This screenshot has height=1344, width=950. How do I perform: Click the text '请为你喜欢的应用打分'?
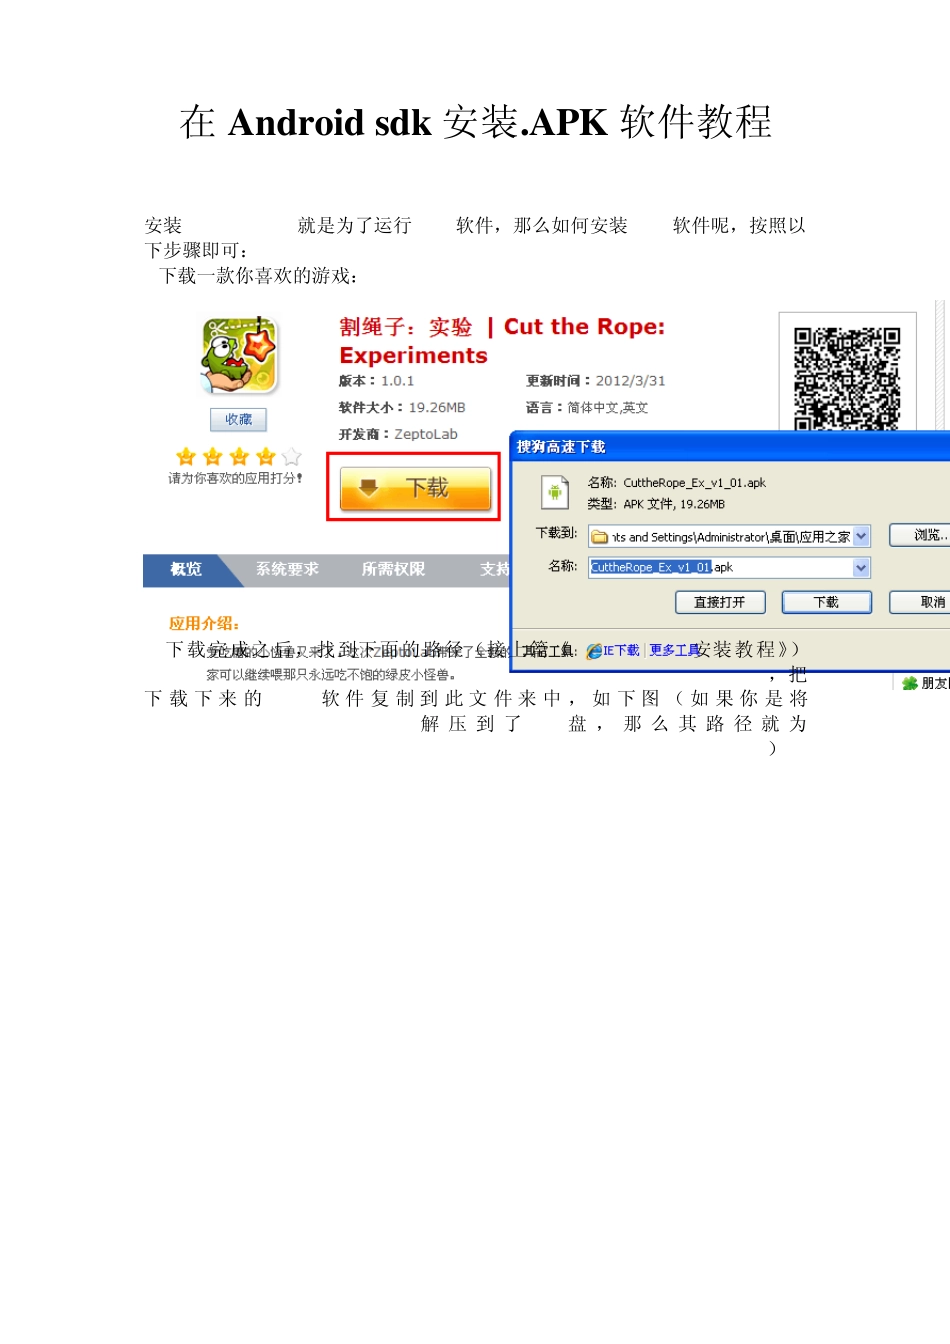[x=235, y=478]
